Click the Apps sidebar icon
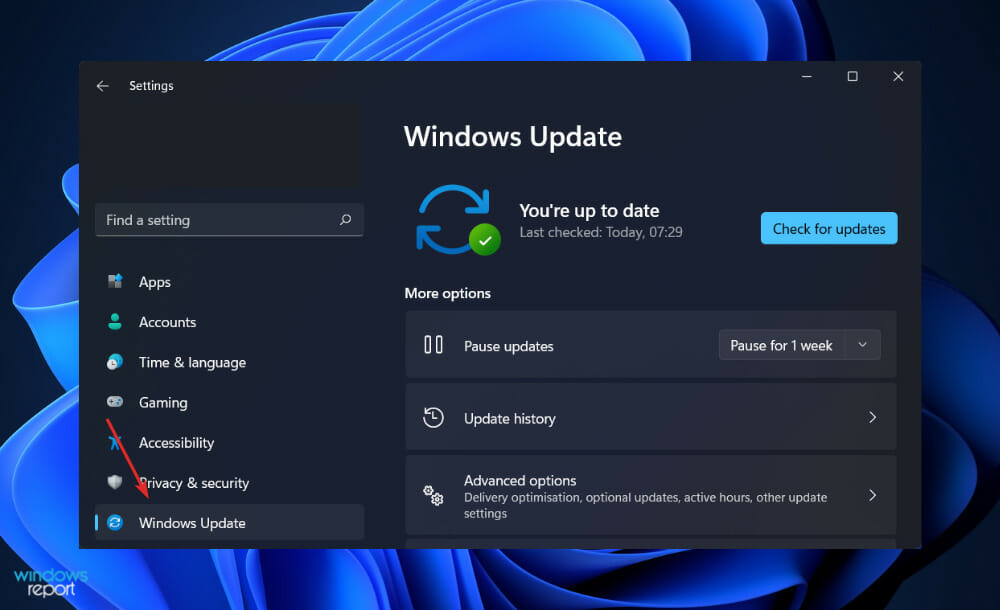This screenshot has height=610, width=1000. point(115,282)
